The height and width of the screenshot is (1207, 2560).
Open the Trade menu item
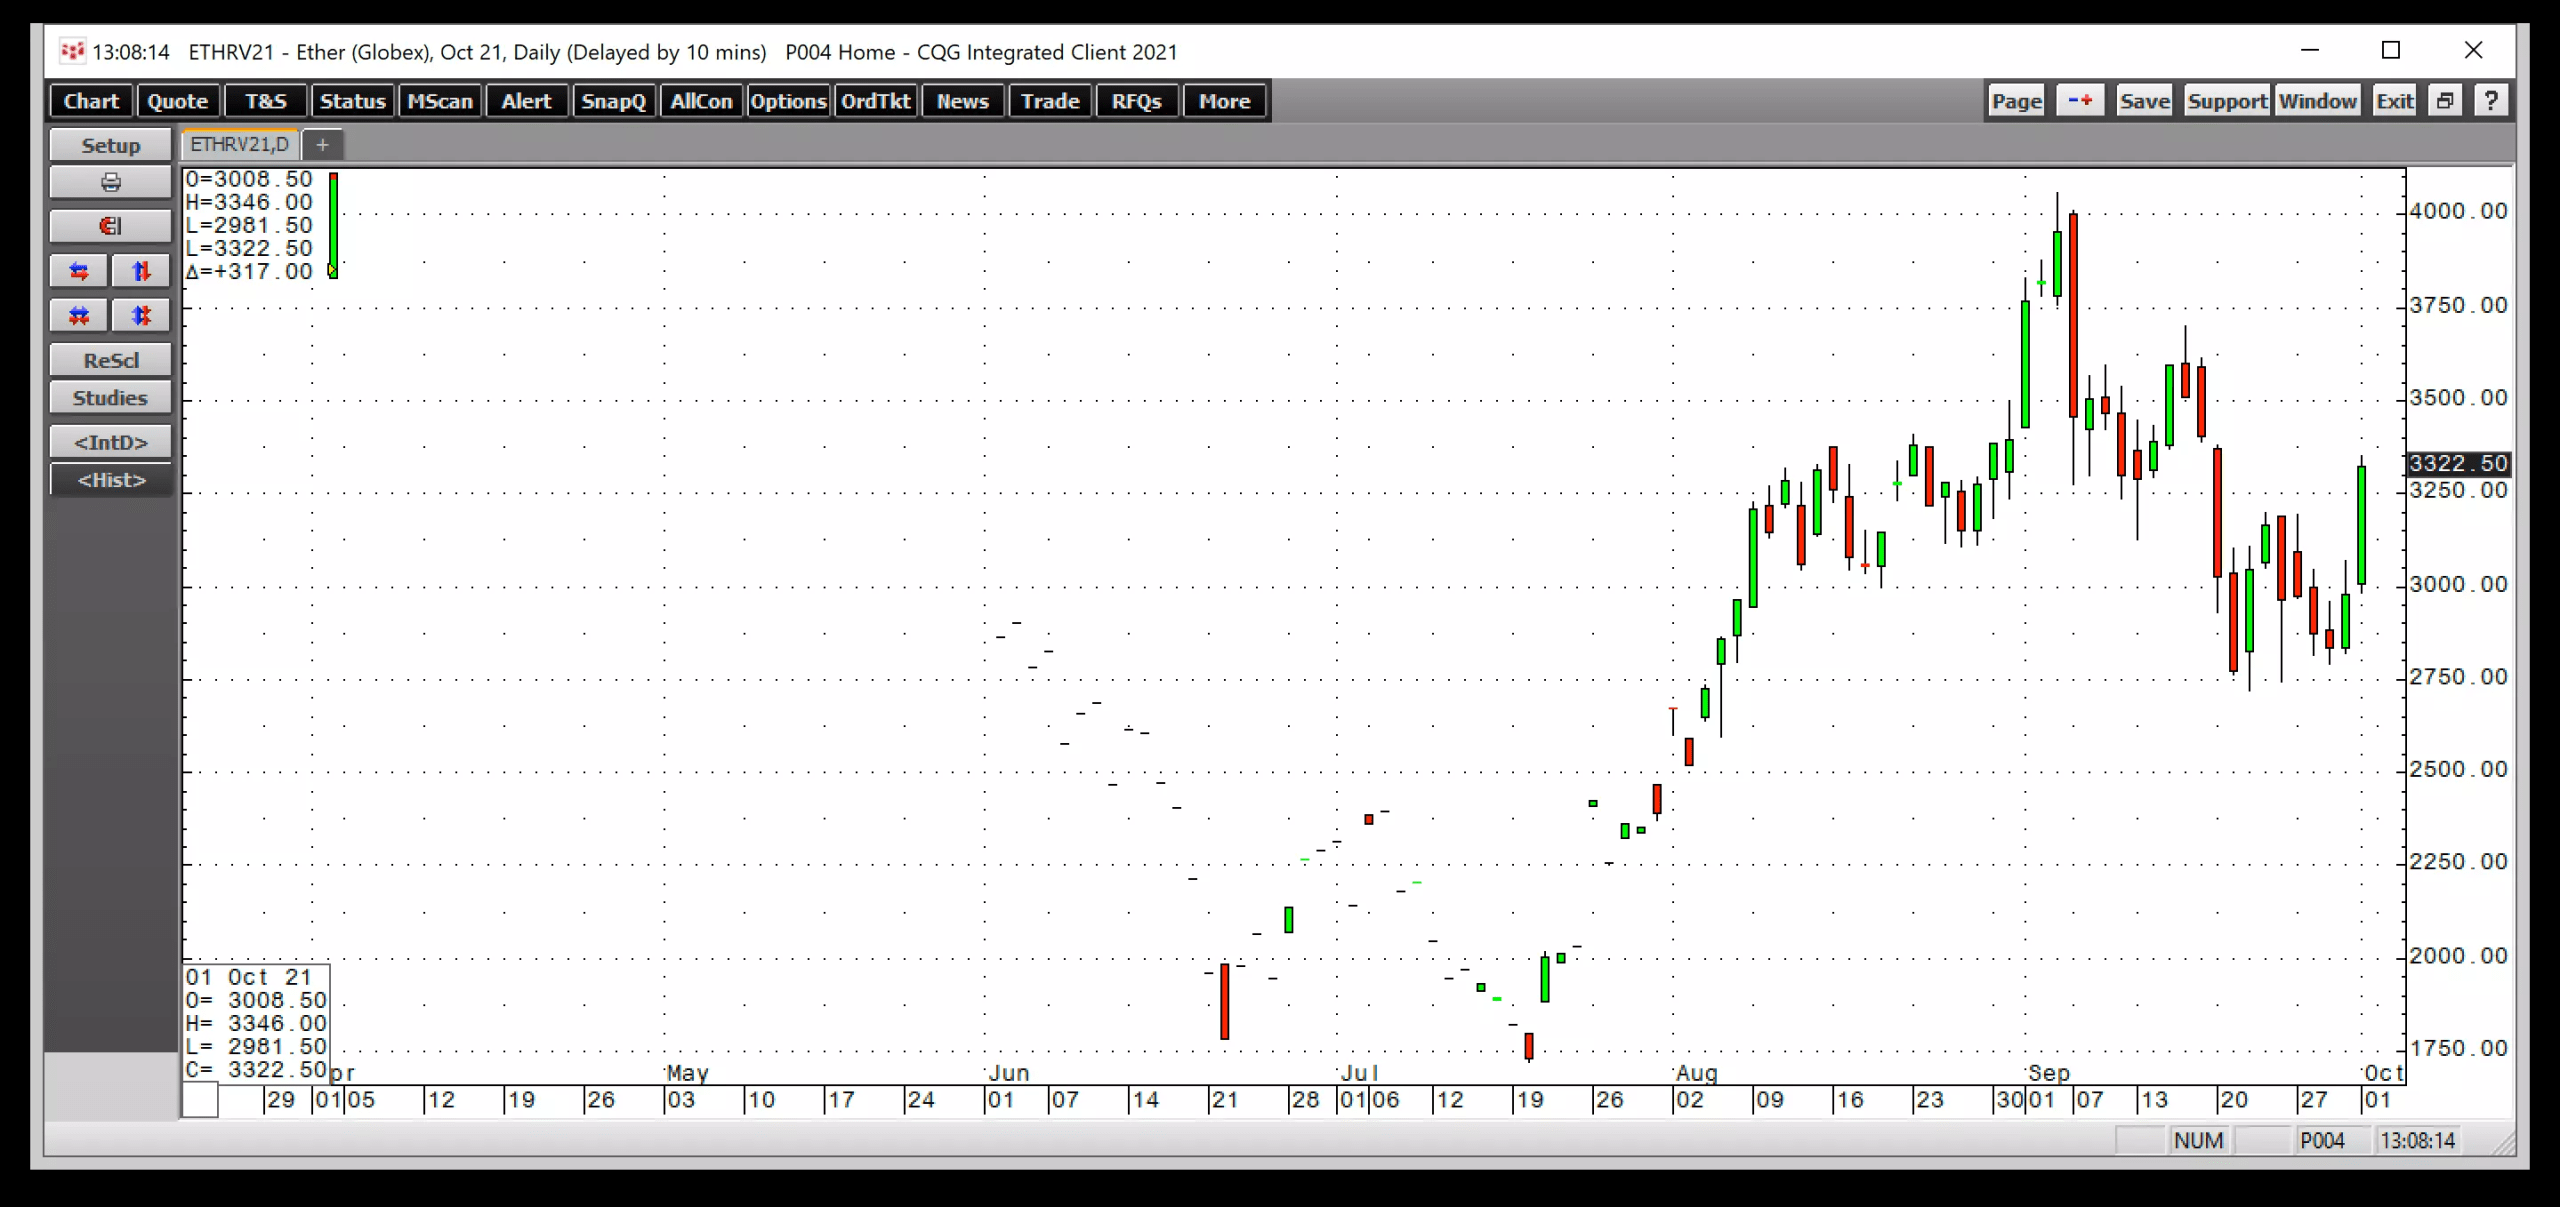tap(1048, 101)
